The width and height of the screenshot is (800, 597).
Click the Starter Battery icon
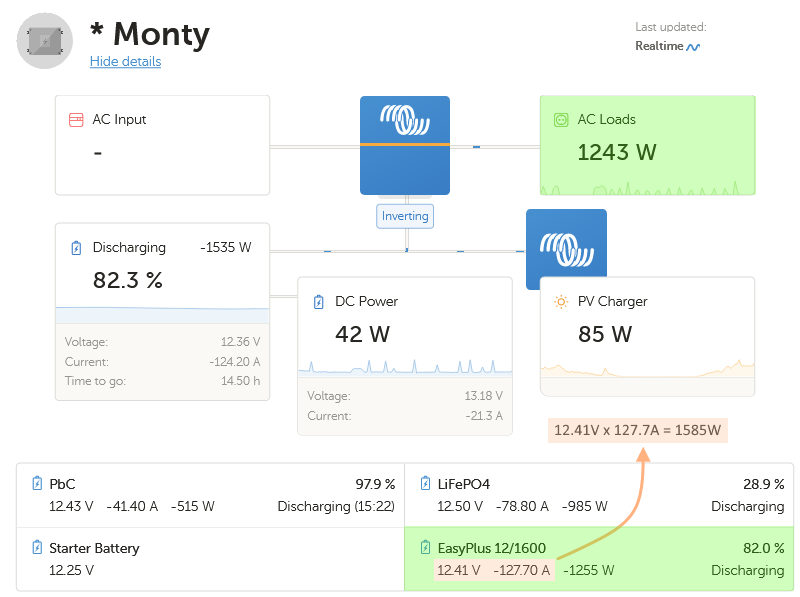37,548
